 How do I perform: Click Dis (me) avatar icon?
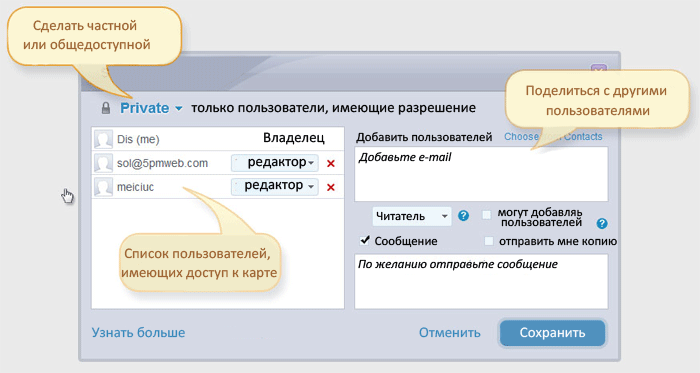(x=103, y=140)
